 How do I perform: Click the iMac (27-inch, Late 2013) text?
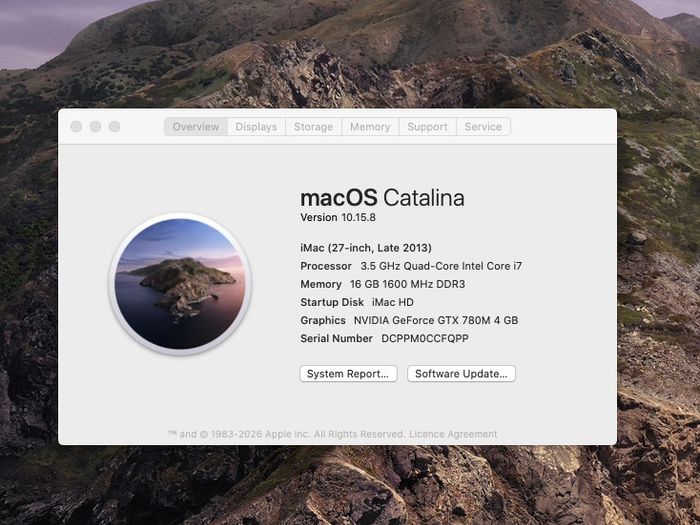(x=366, y=248)
